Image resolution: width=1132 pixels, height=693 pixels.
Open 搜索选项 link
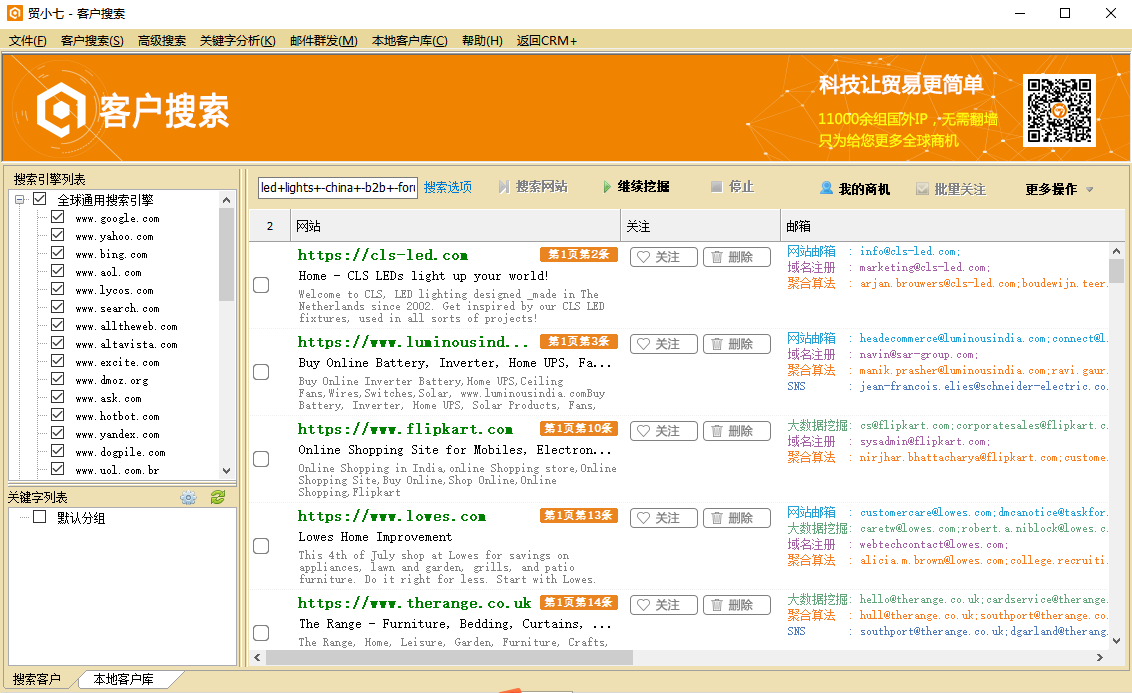[x=448, y=187]
